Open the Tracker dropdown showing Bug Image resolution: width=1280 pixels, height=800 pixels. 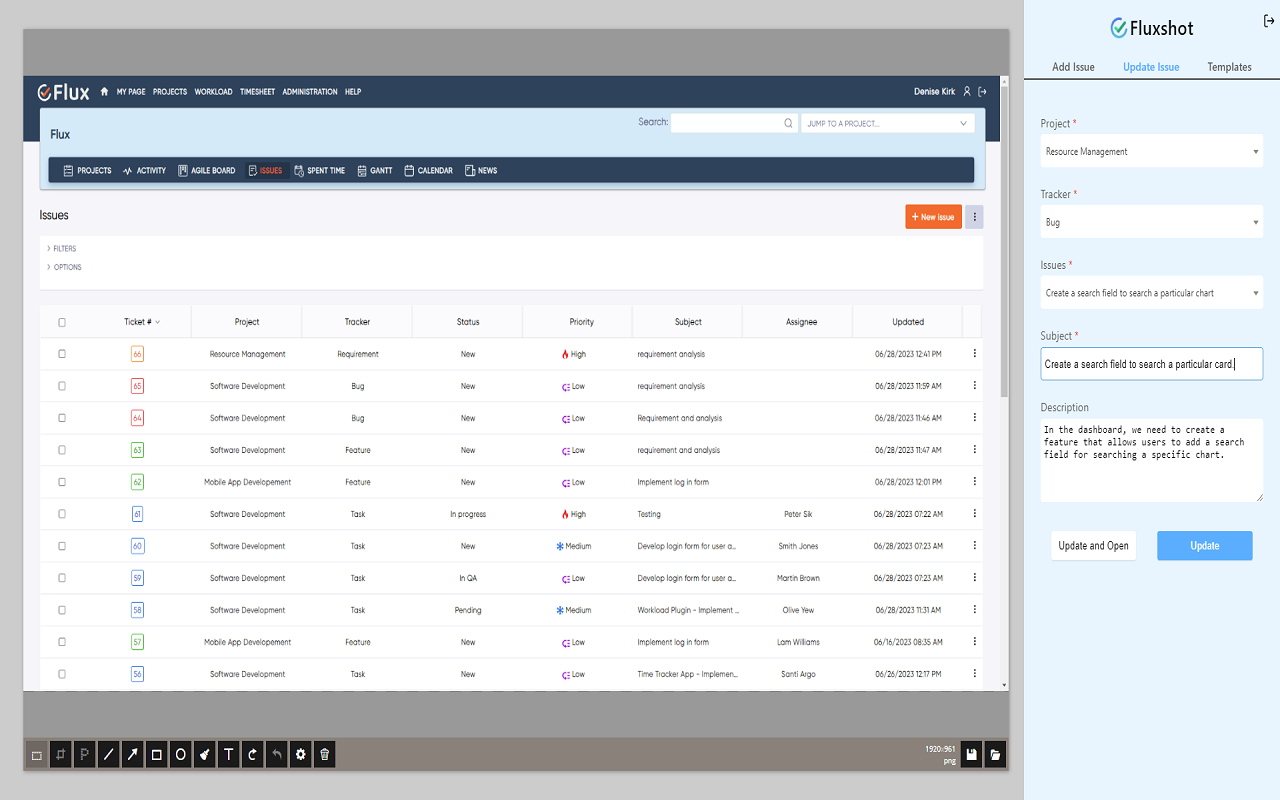point(1152,222)
